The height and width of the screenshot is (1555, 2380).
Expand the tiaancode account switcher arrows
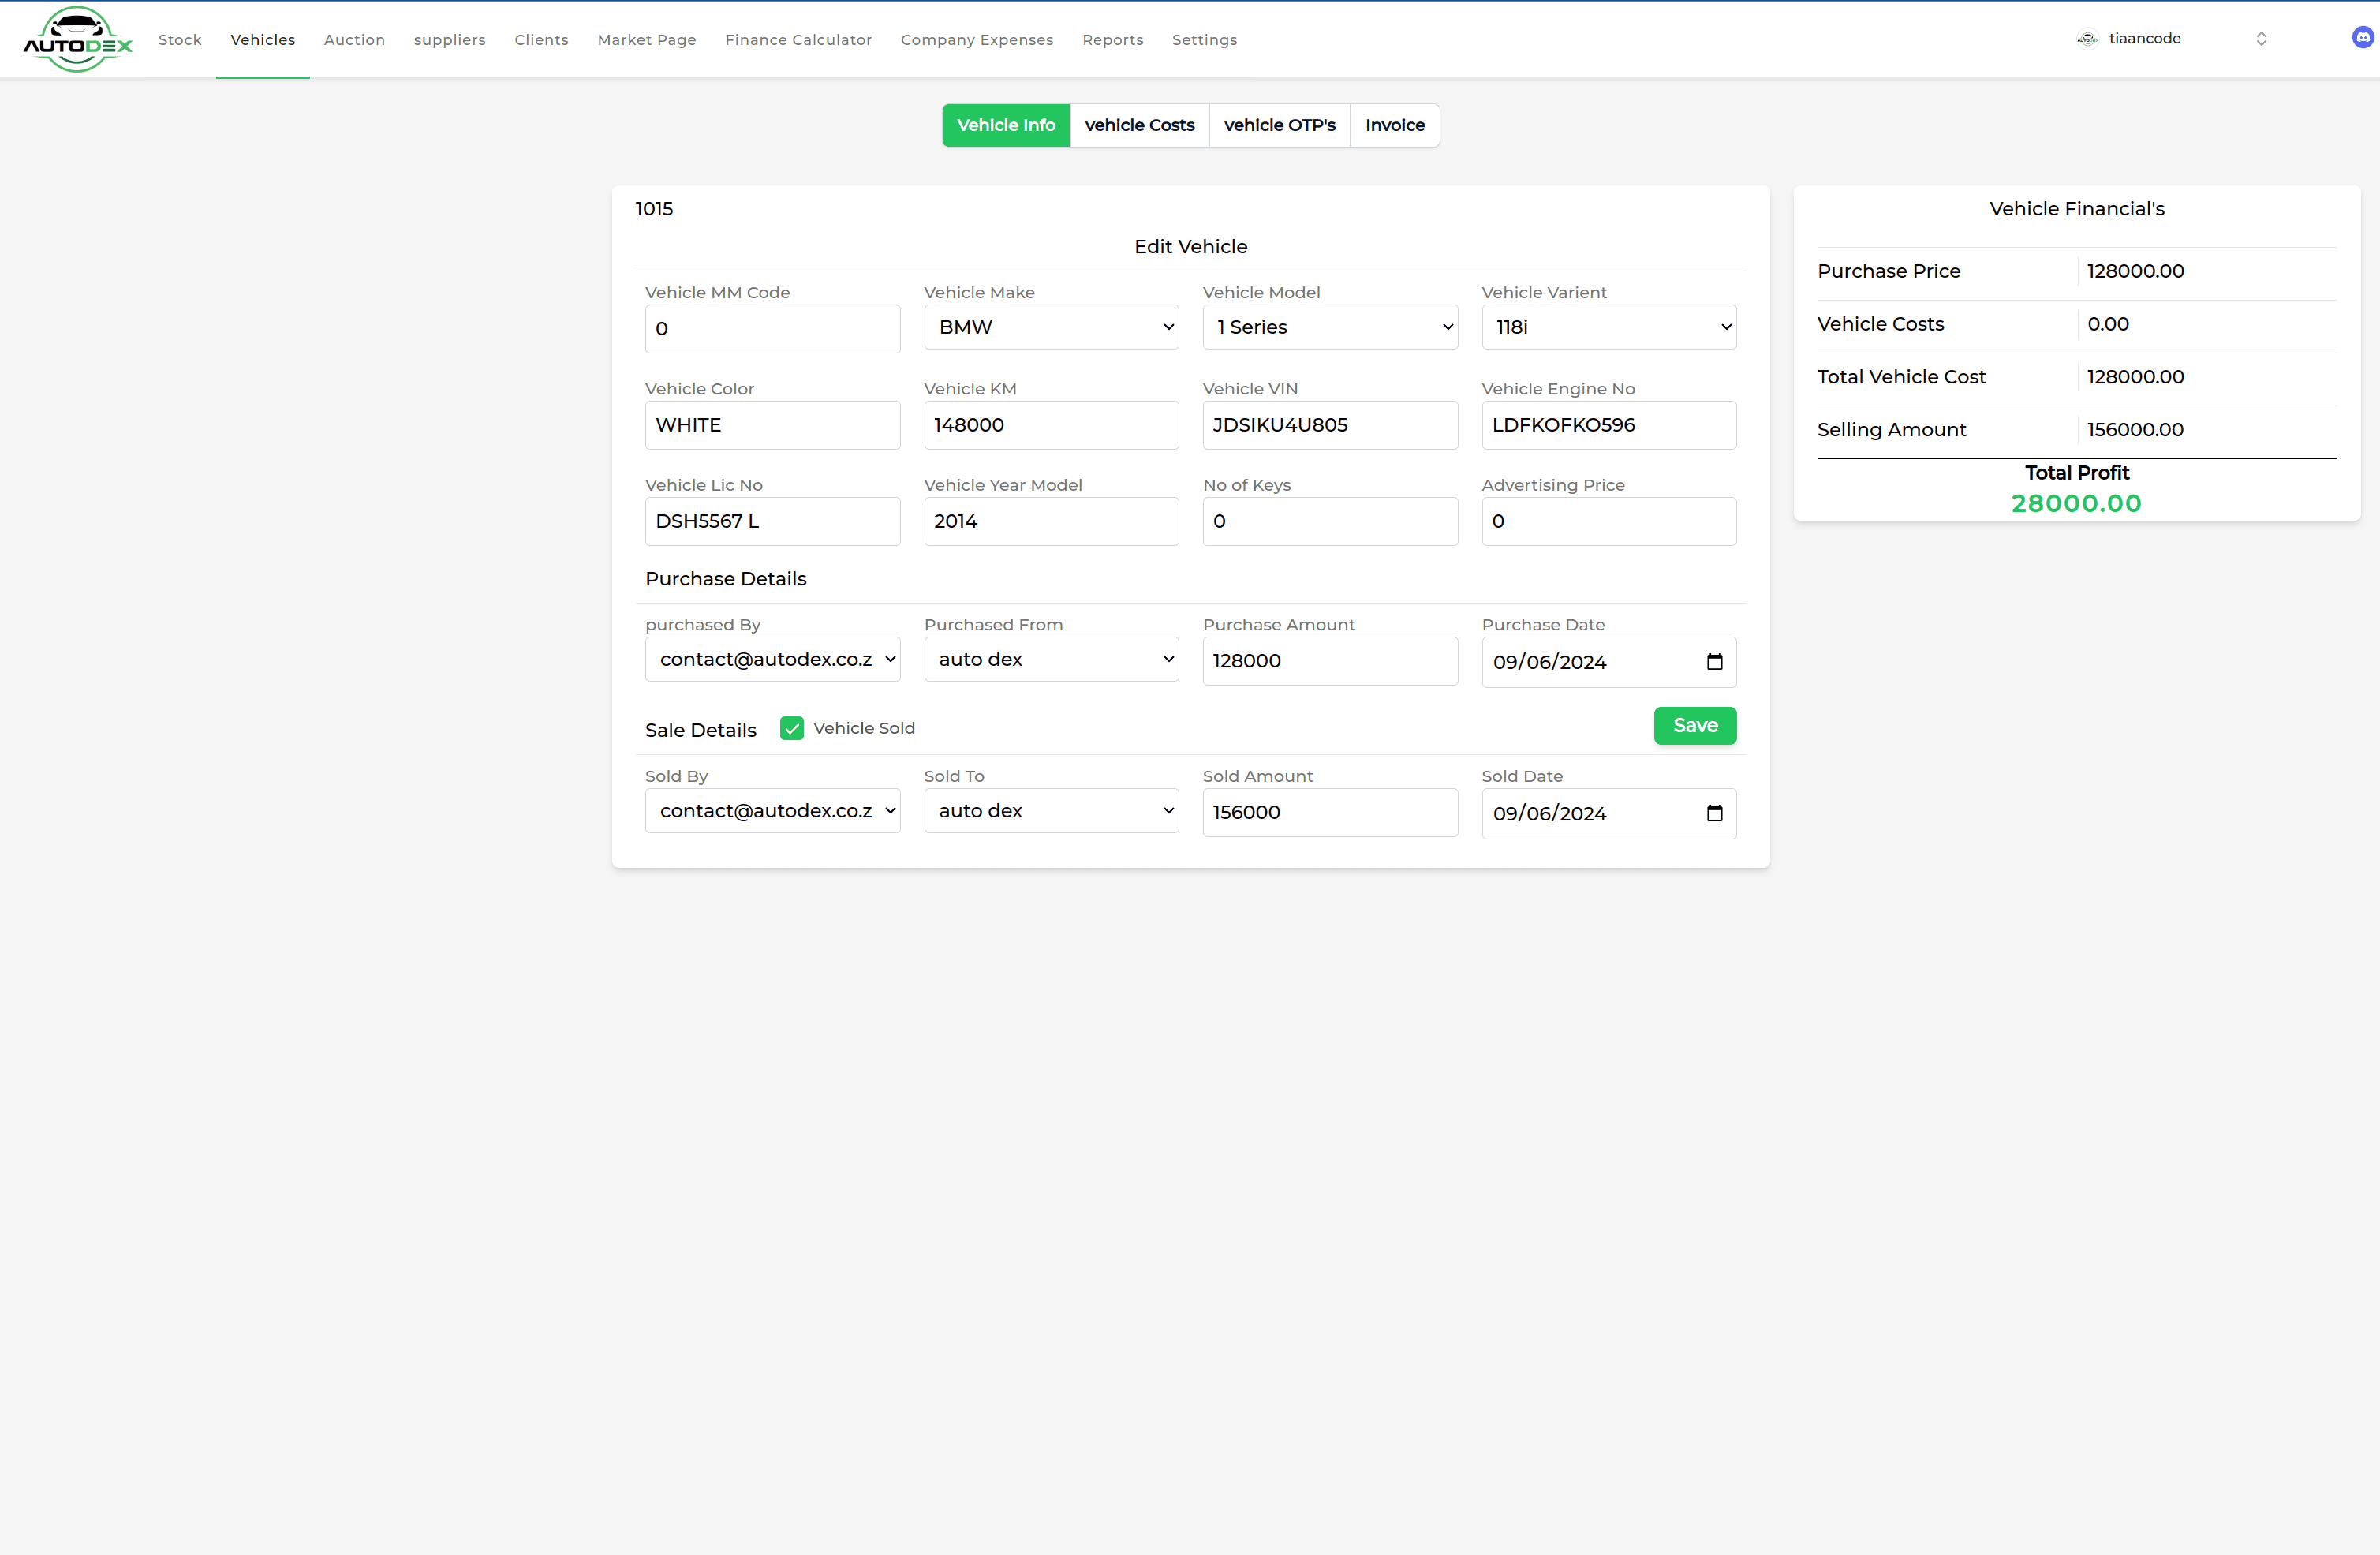tap(2261, 39)
